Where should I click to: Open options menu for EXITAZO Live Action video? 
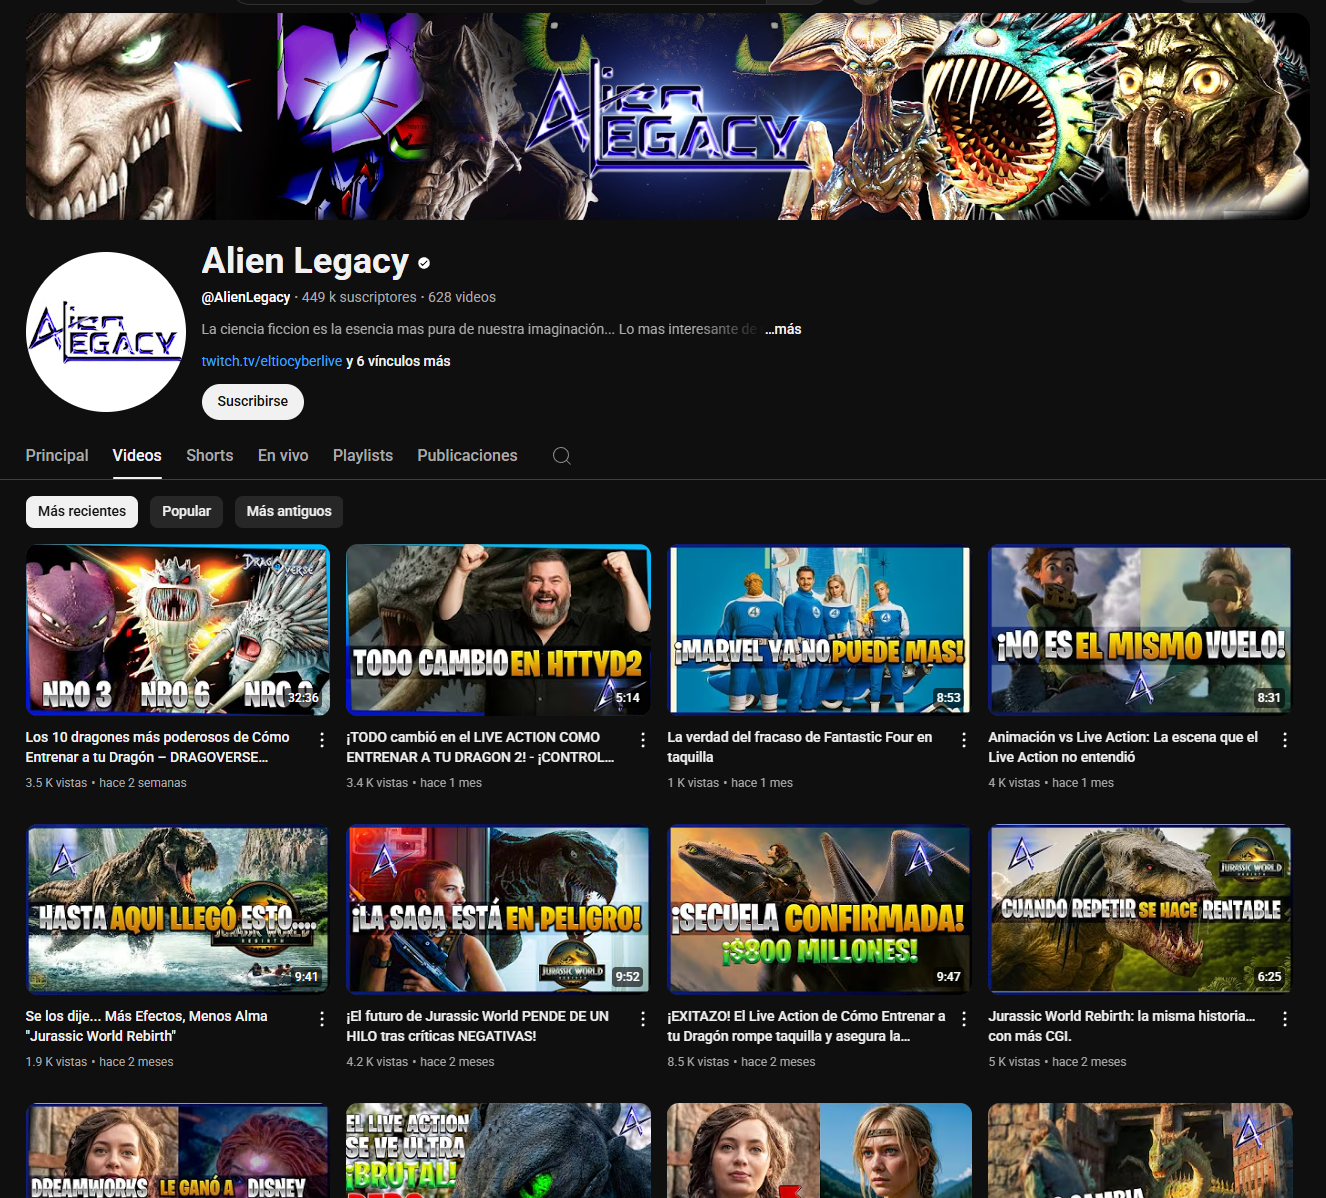(964, 1019)
